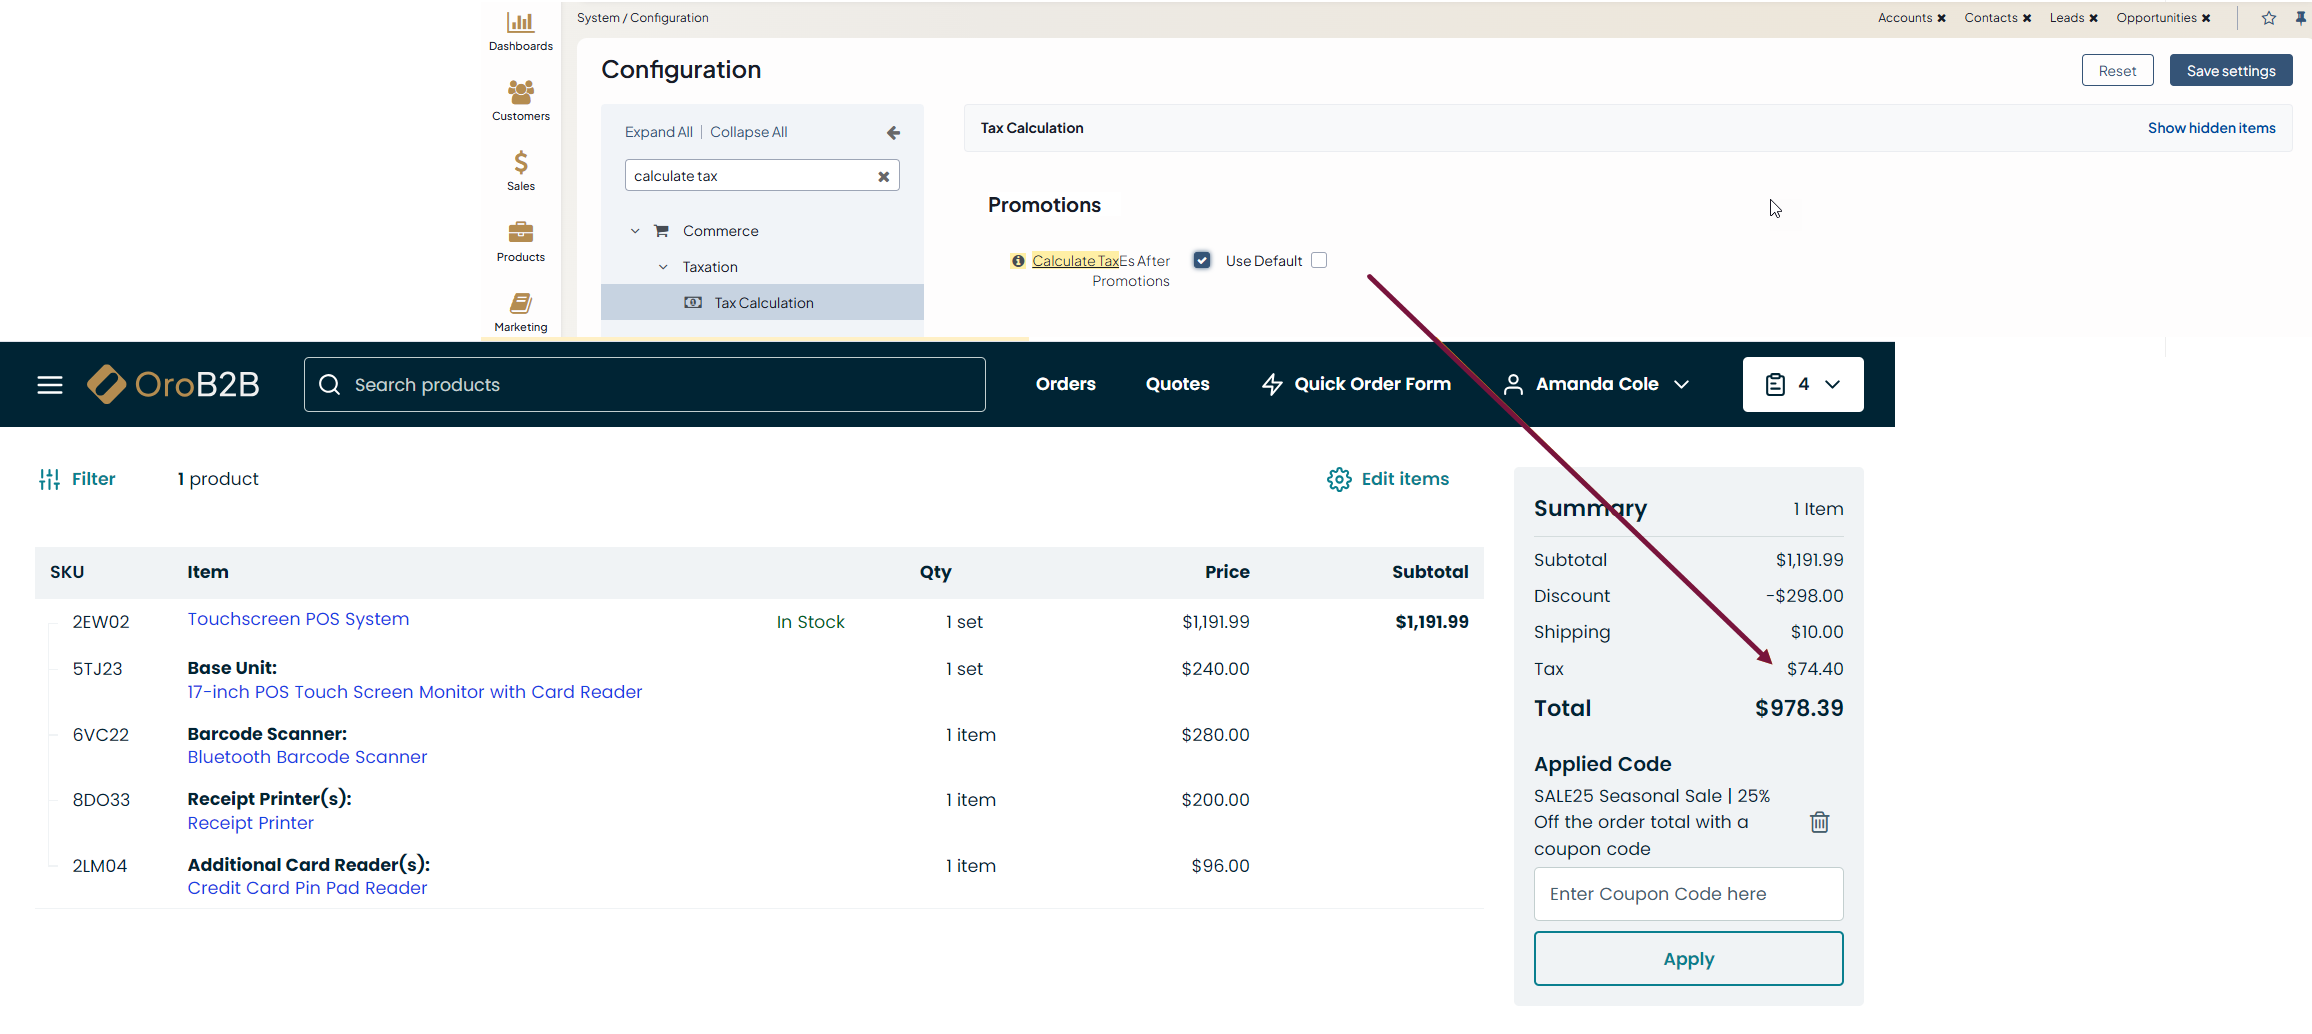Enable the Use Default checkbox

(x=1319, y=260)
